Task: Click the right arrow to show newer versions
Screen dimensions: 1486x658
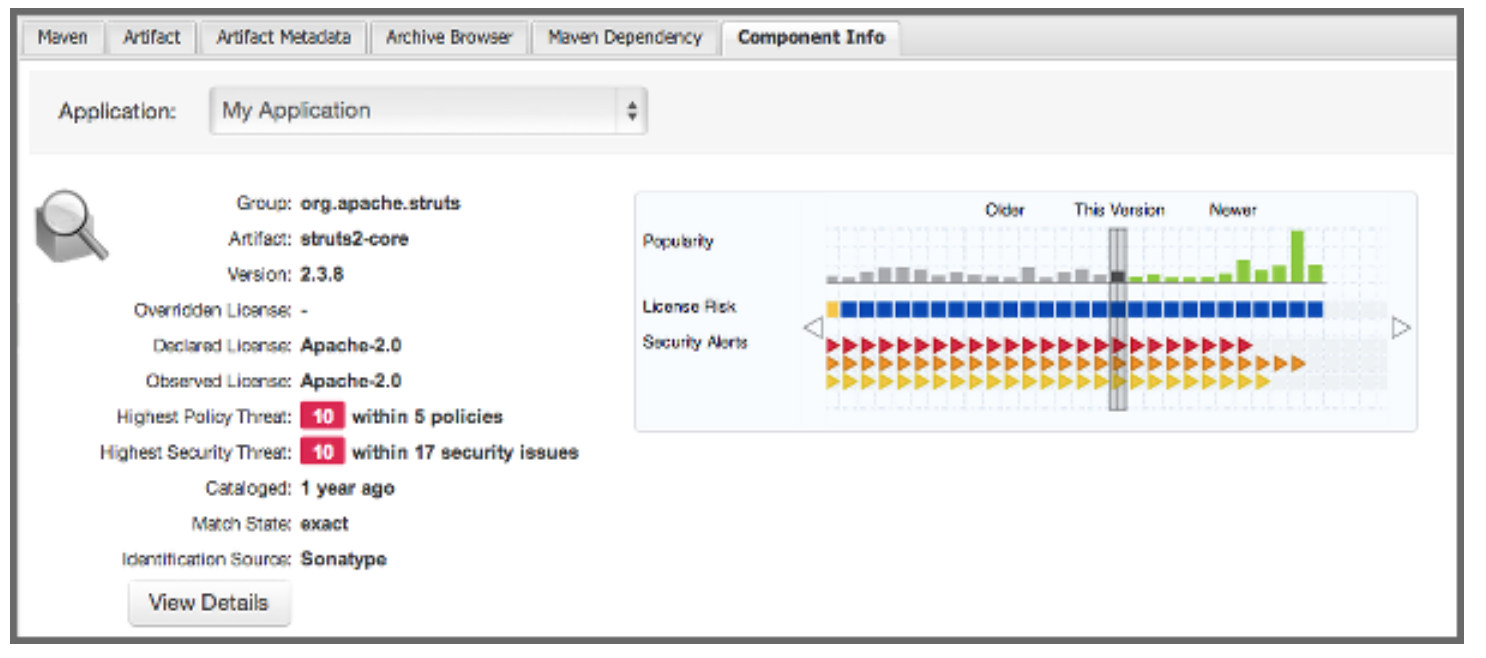Action: (1401, 328)
